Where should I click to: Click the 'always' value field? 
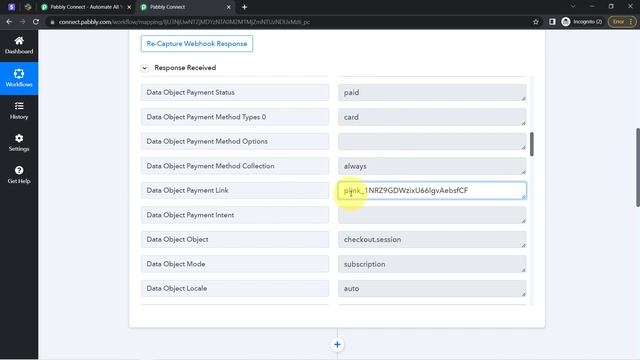coord(432,166)
